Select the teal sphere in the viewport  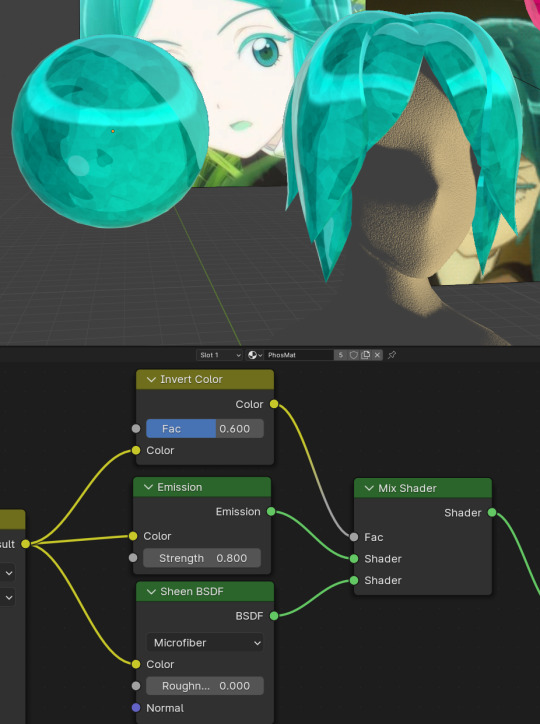[110, 132]
